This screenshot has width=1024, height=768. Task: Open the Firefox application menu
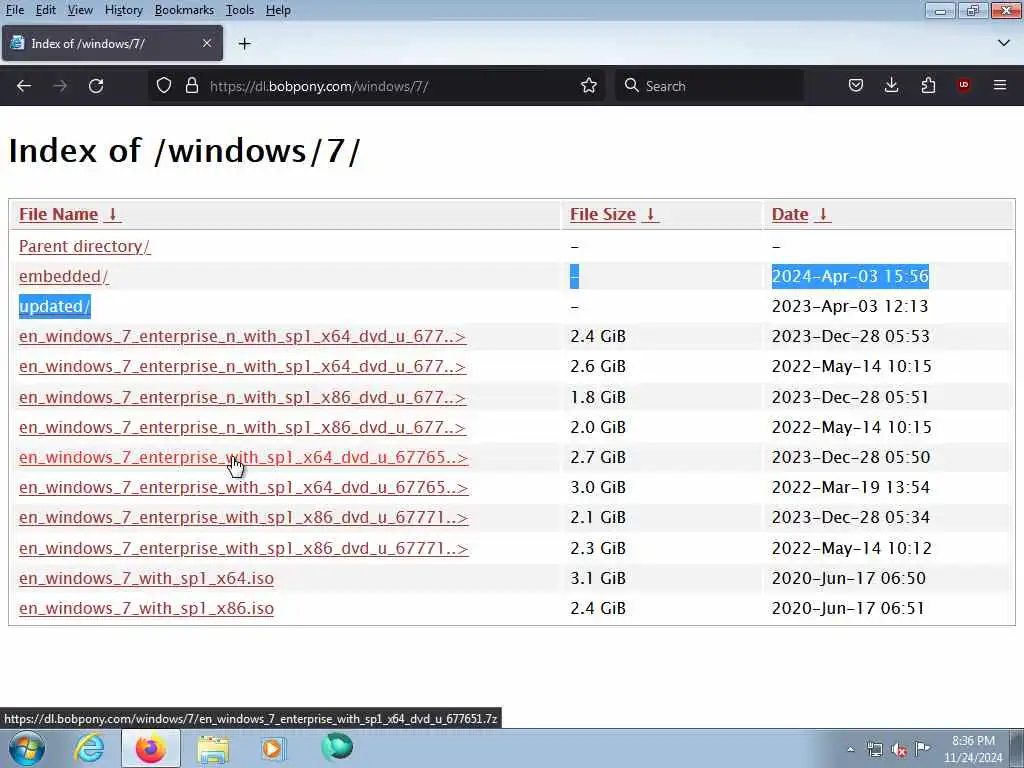click(1000, 86)
